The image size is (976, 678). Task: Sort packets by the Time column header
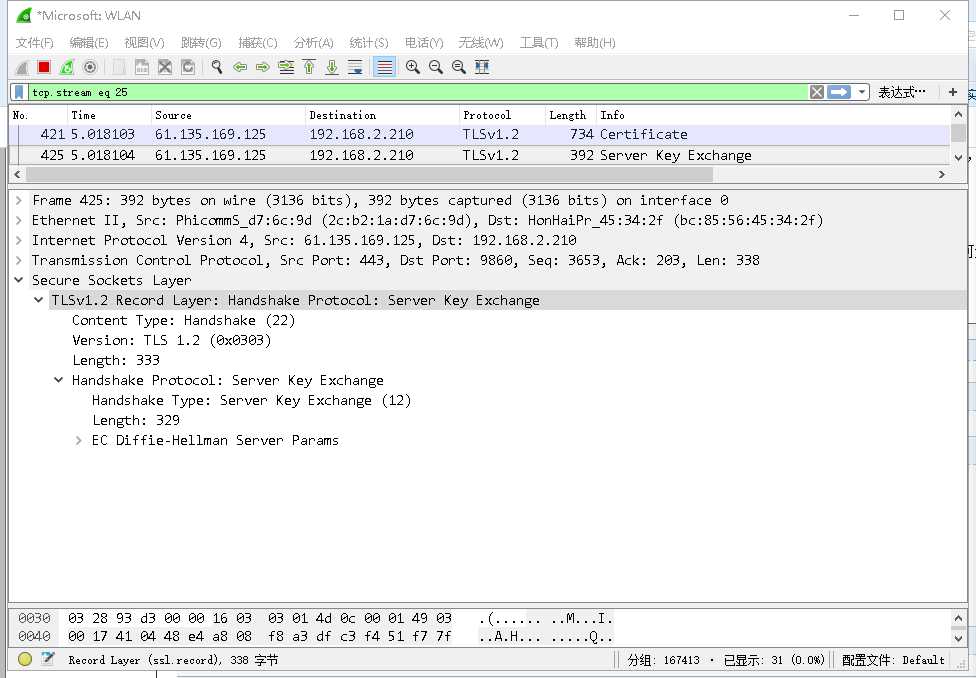click(109, 115)
